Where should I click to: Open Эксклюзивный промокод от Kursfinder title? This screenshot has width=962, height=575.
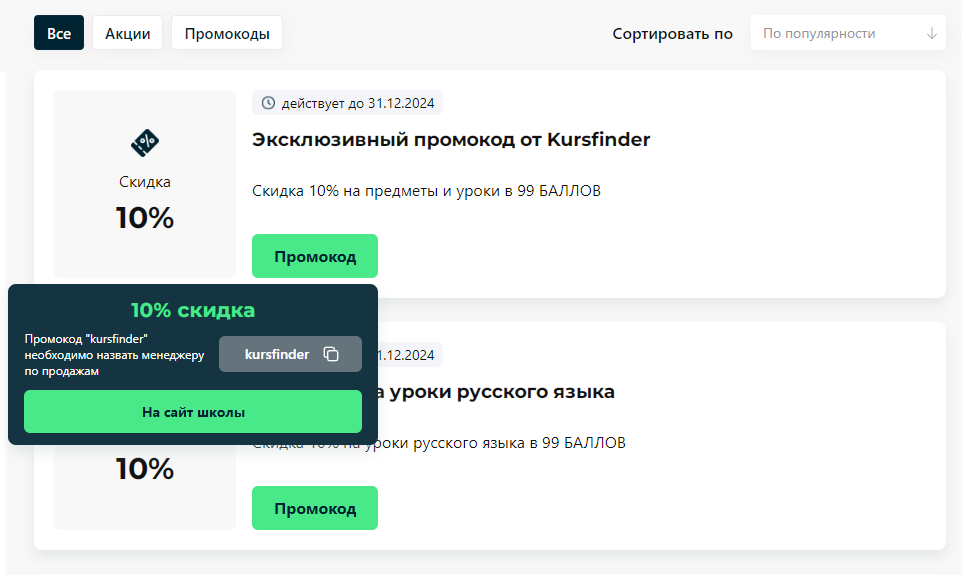coord(451,140)
